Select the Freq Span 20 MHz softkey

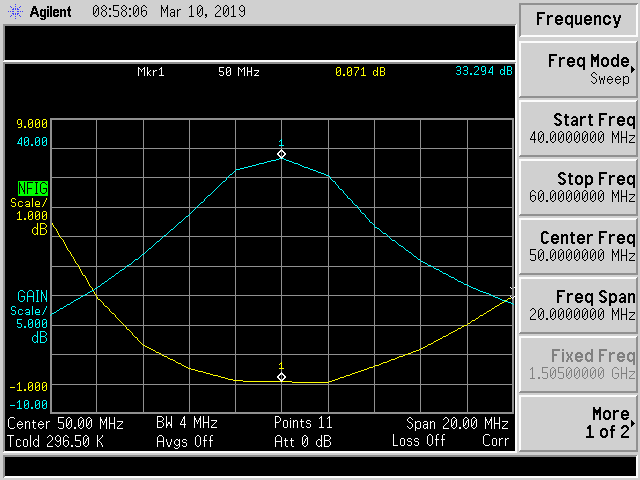click(578, 305)
